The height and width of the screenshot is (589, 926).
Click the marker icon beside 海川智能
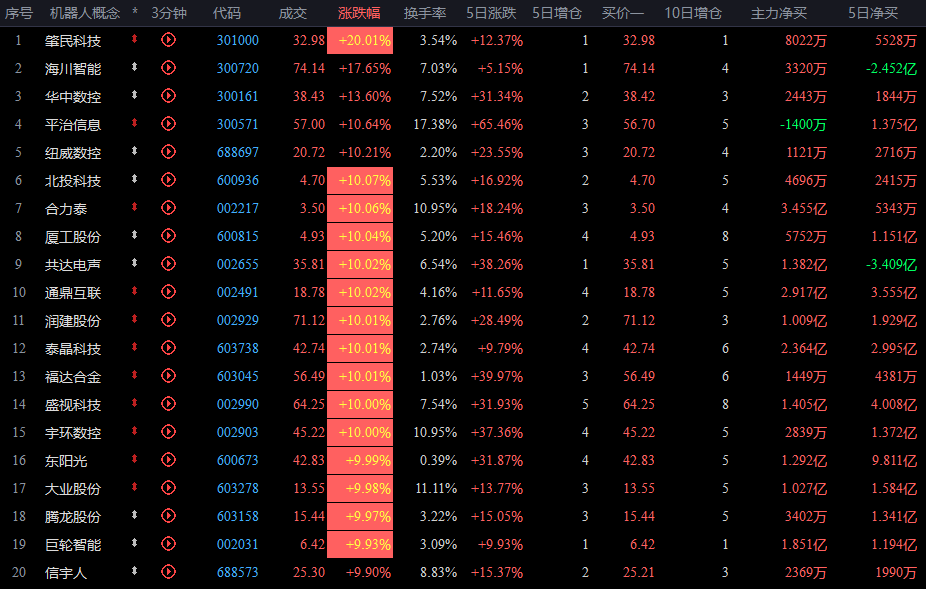(135, 67)
